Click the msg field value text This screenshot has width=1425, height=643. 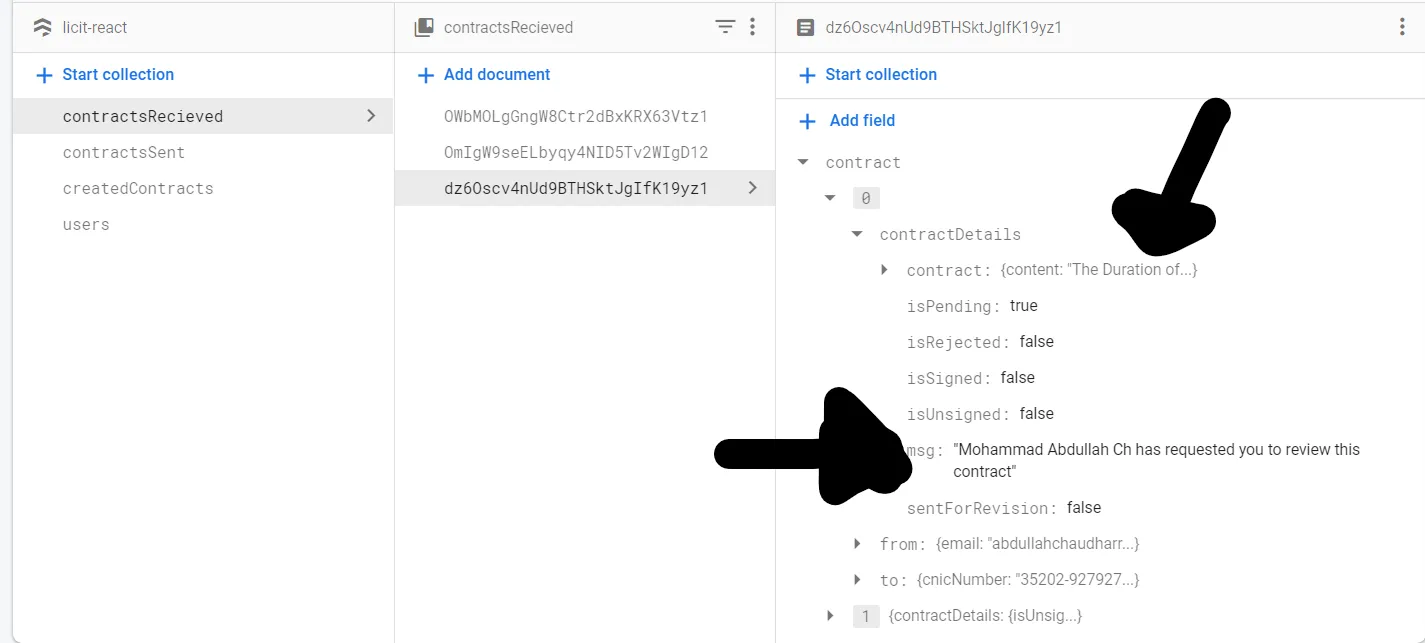[x=1156, y=461]
